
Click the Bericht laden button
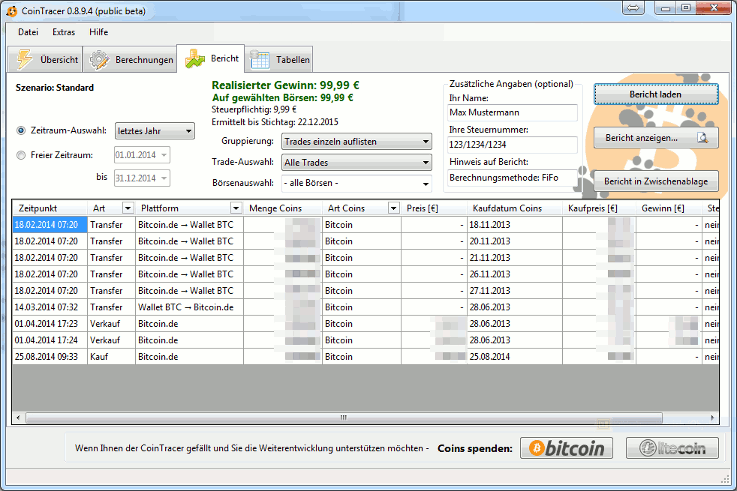coord(656,94)
